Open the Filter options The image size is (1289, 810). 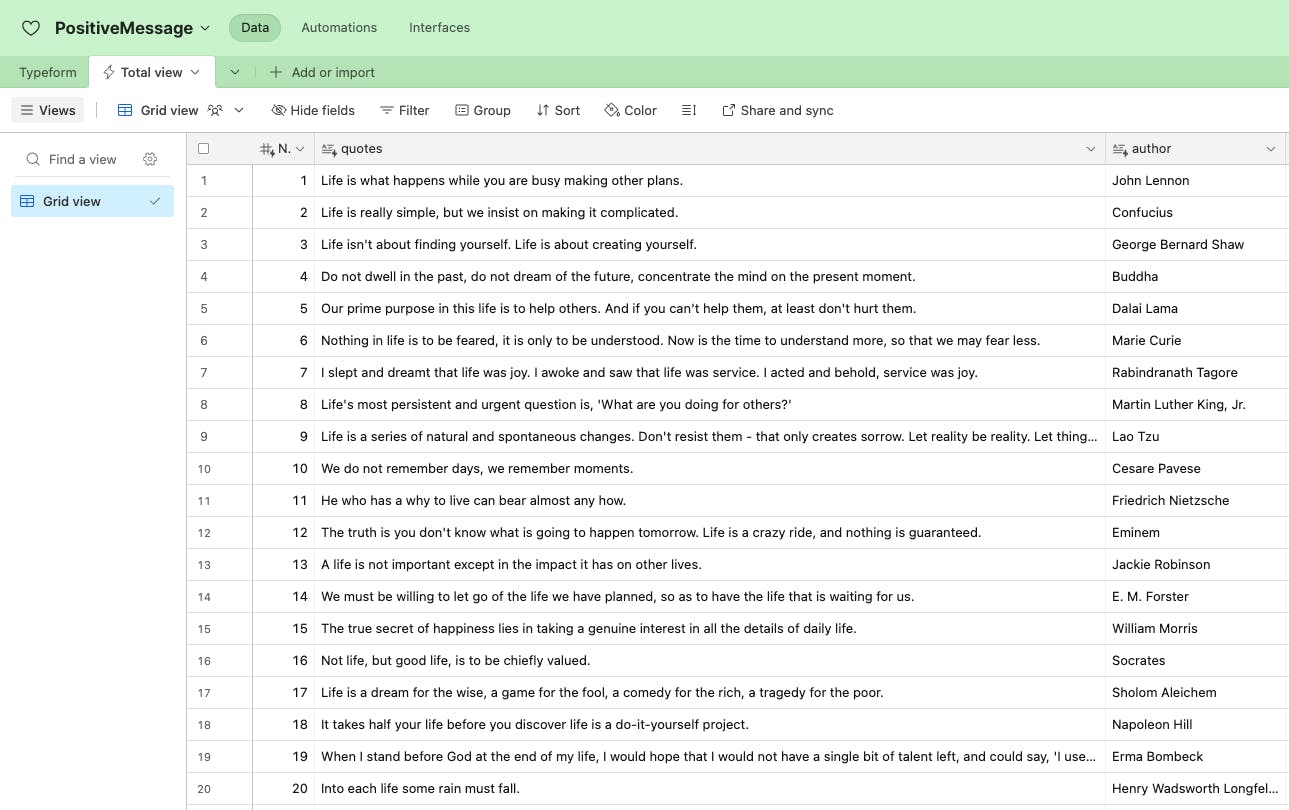[x=404, y=110]
